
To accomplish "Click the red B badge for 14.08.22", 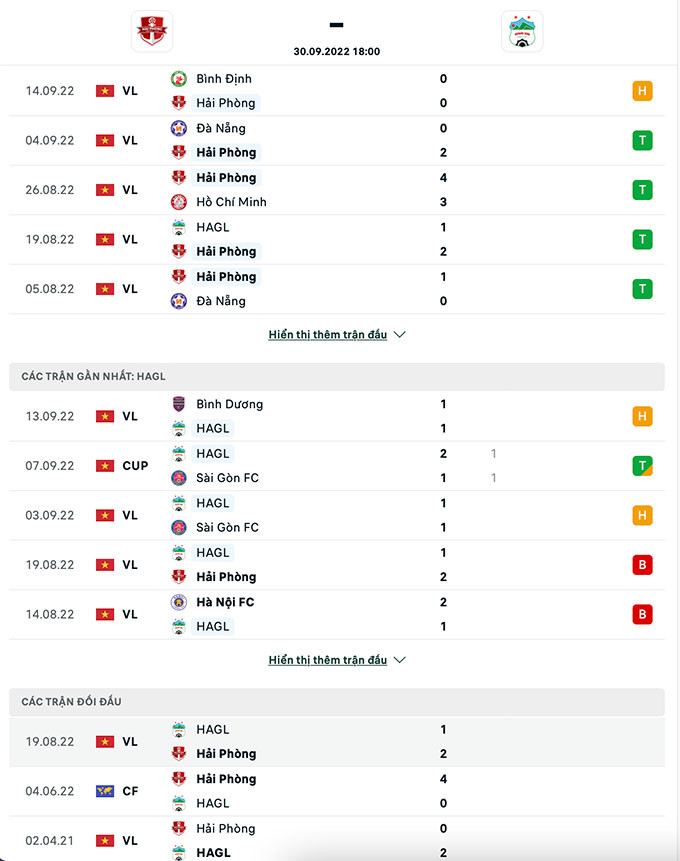I will point(642,614).
